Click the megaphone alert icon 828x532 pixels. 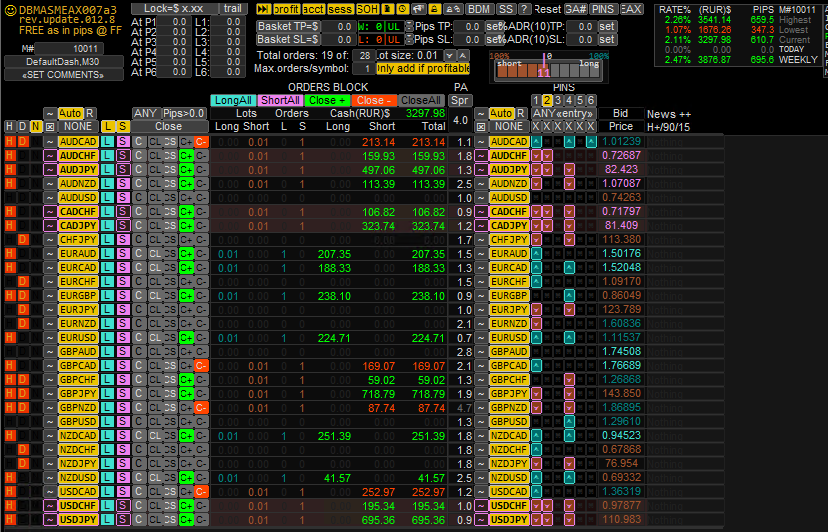click(x=419, y=9)
